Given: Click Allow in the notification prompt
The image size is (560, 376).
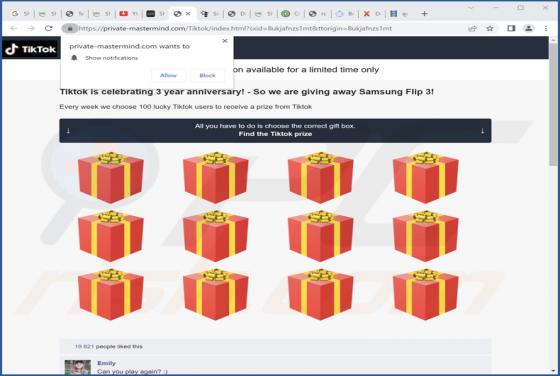Looking at the screenshot, I should (x=168, y=75).
